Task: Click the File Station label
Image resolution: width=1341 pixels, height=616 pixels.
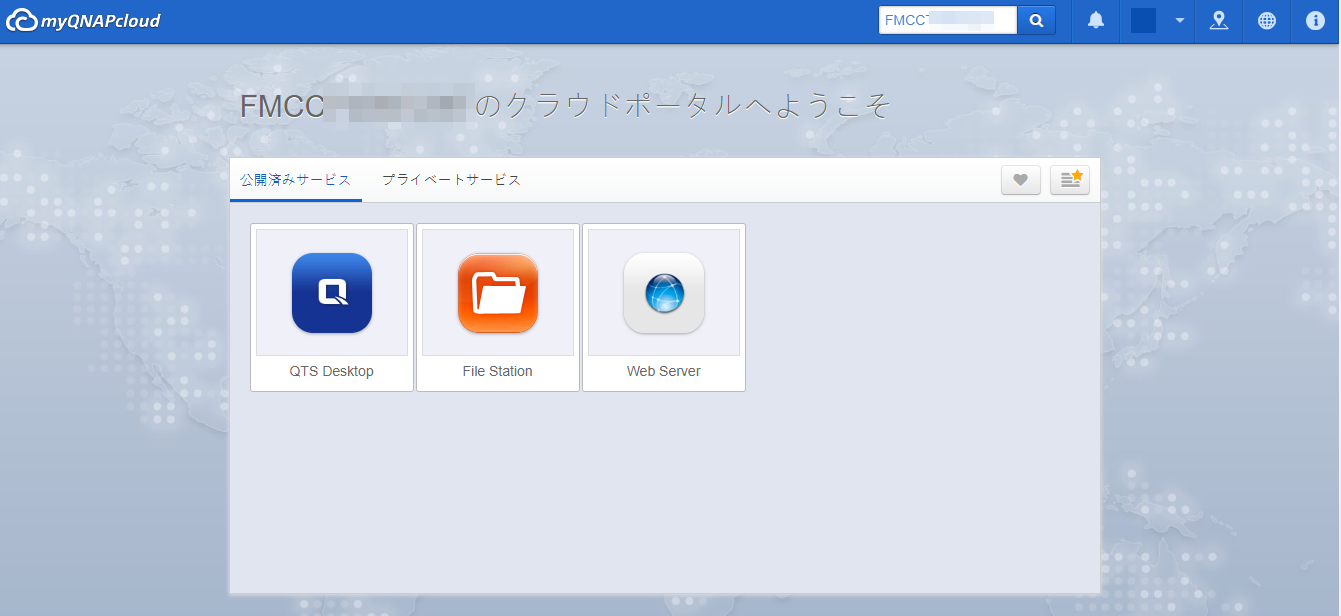Action: 498,371
